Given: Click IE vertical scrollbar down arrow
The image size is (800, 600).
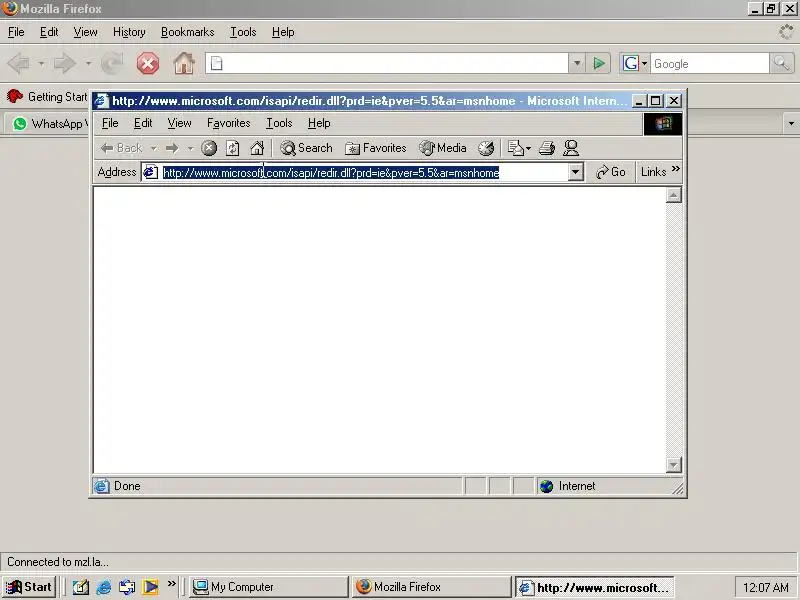Looking at the screenshot, I should point(673,465).
